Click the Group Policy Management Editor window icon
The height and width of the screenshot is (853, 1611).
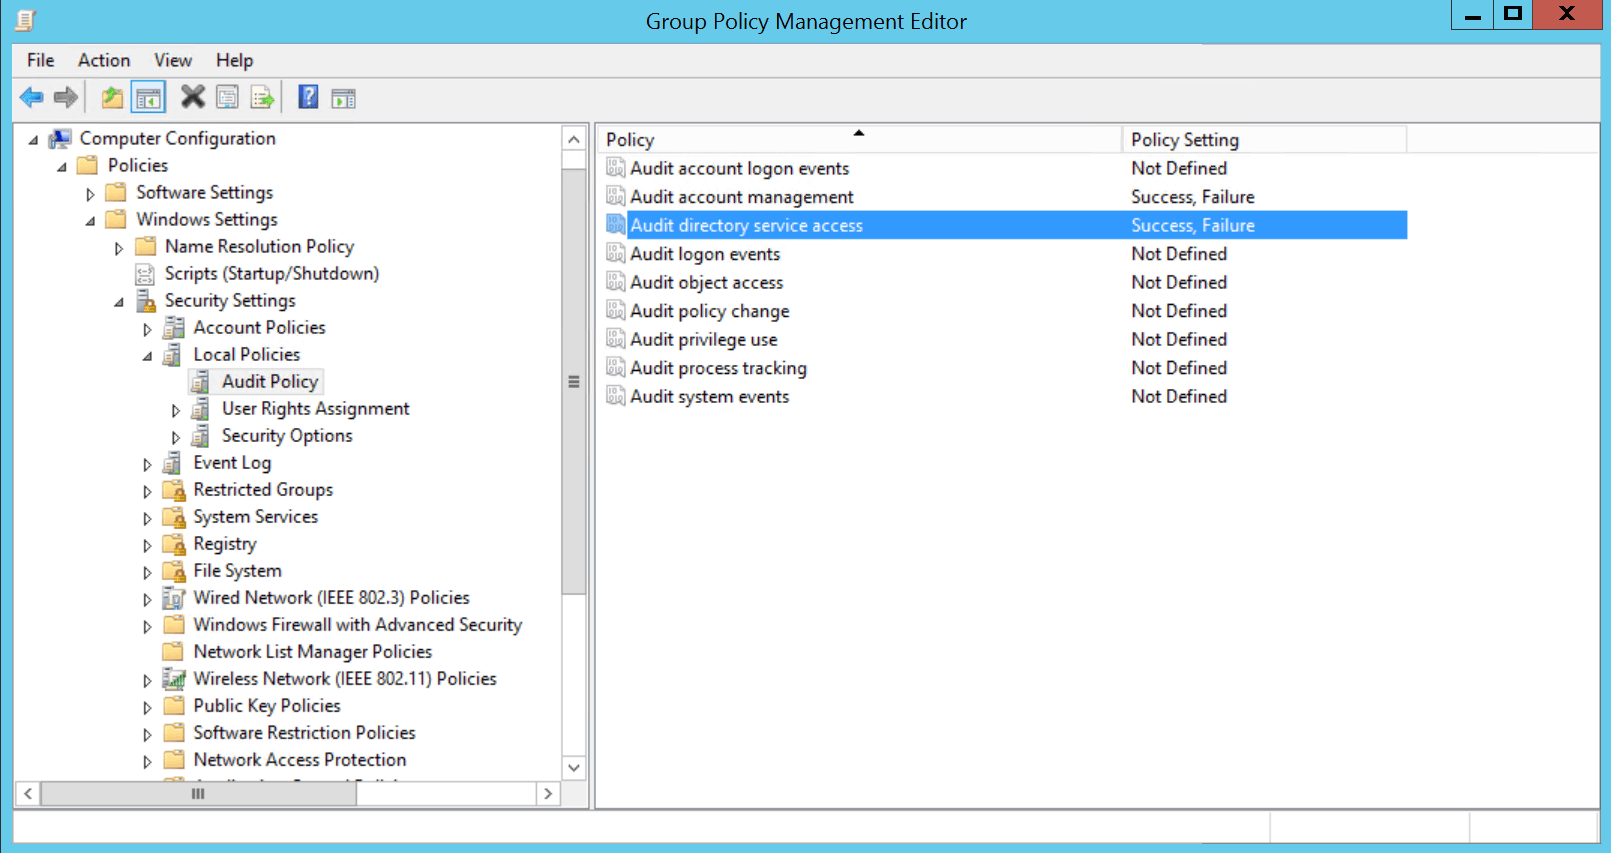tap(25, 20)
